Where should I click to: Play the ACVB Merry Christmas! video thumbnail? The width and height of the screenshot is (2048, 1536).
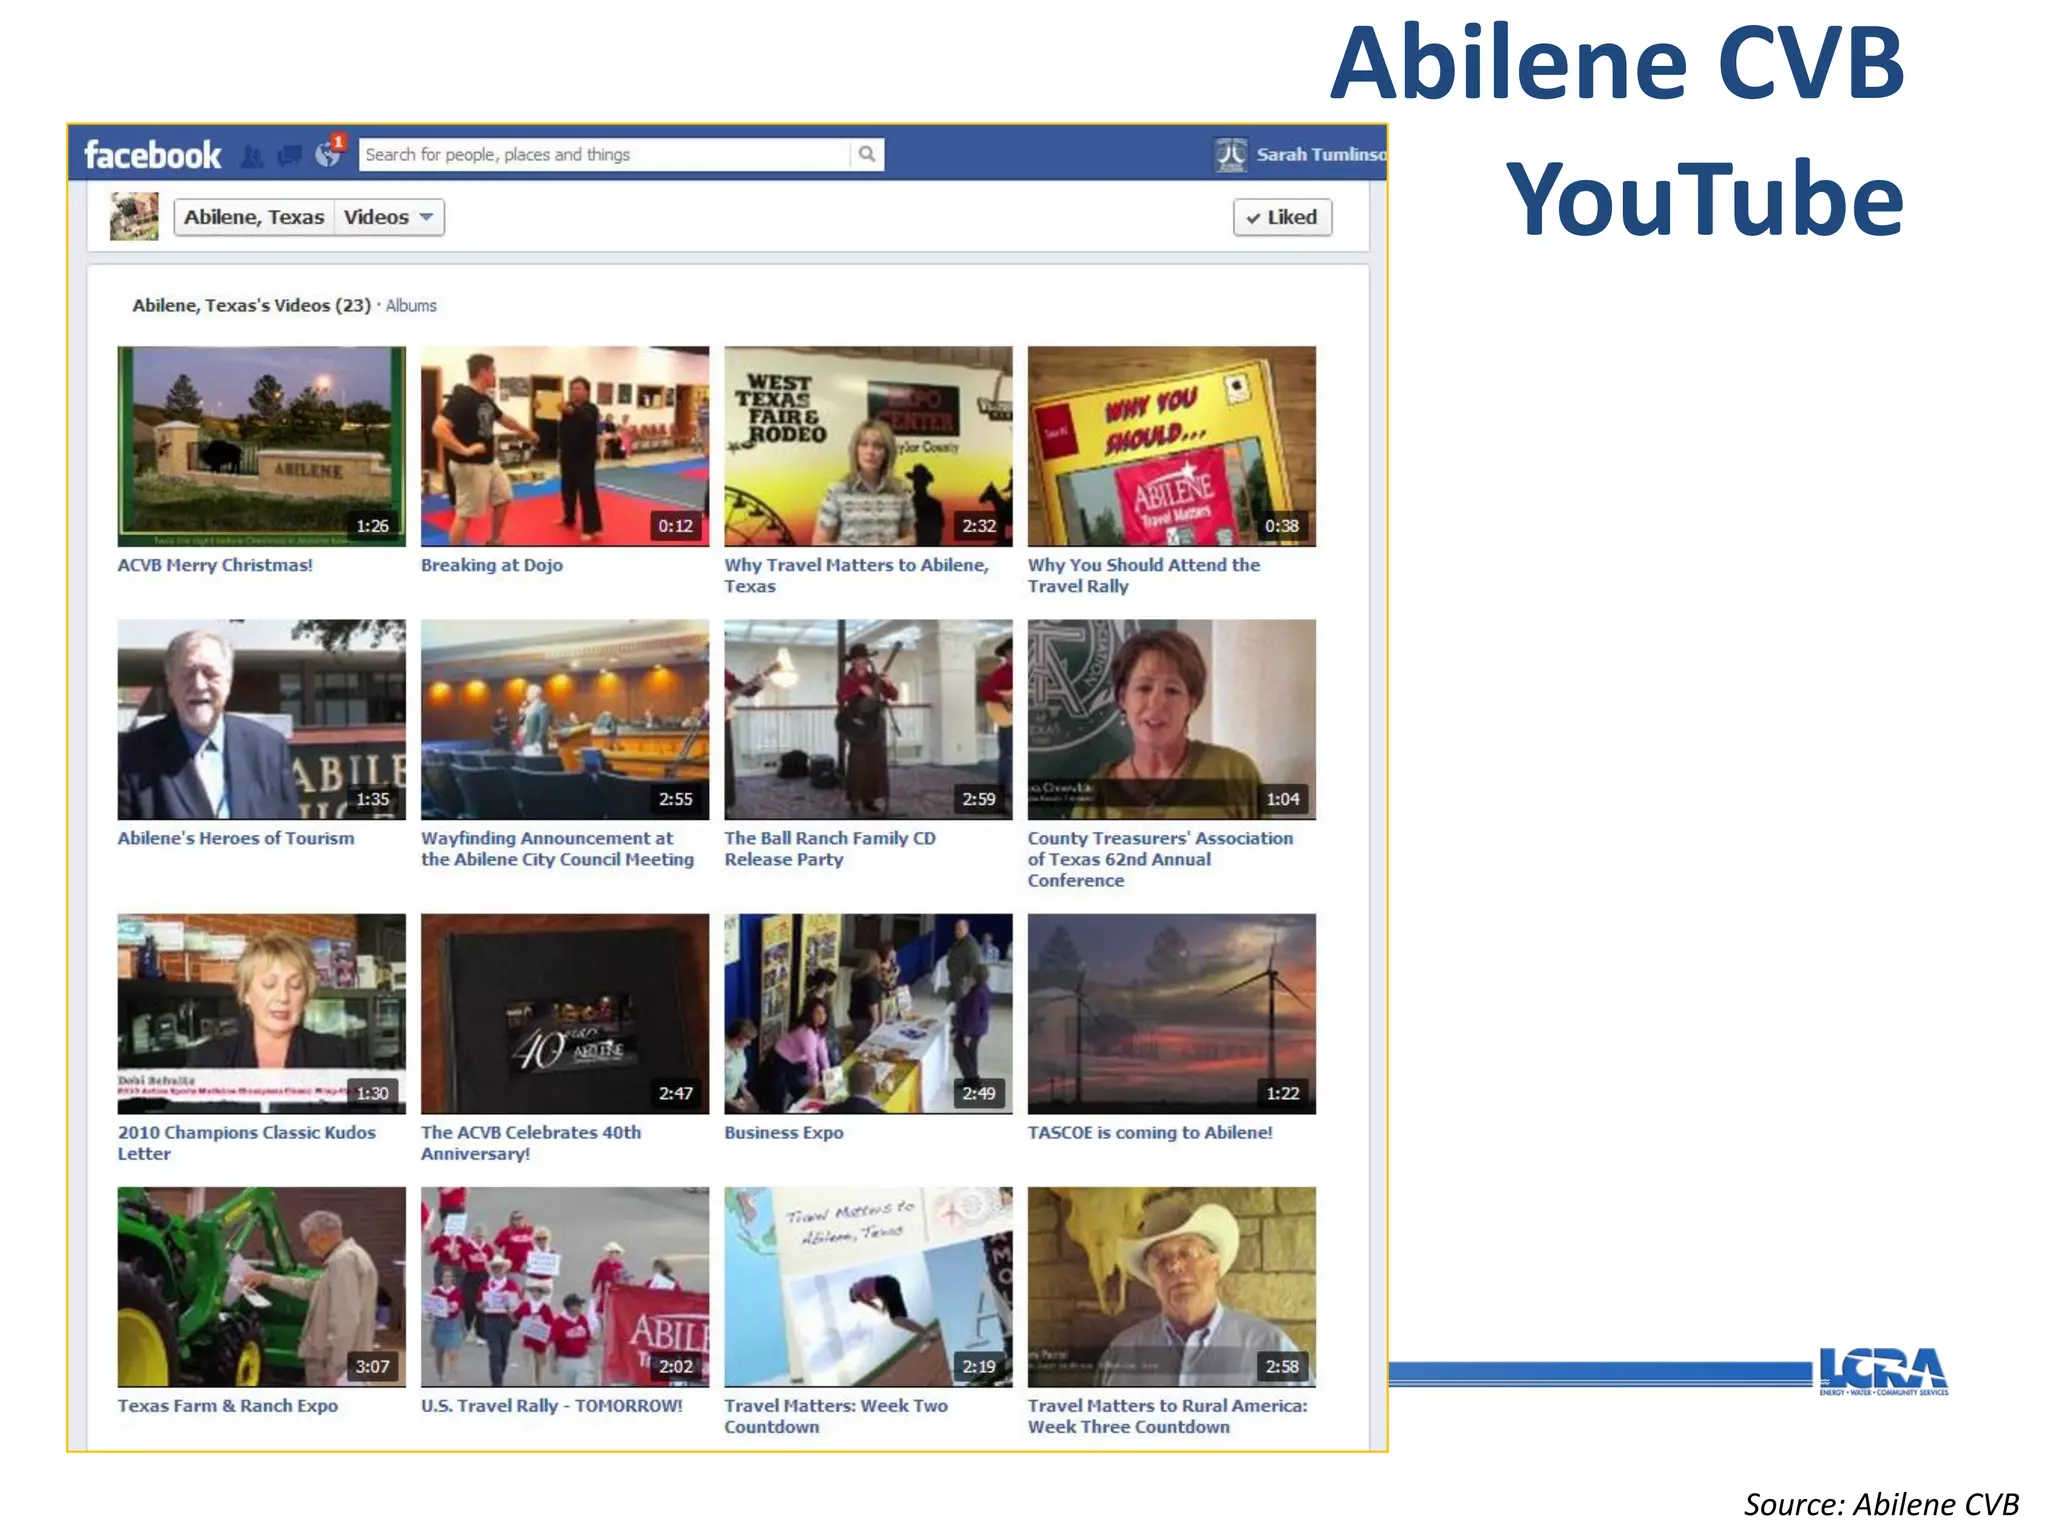pos(262,446)
